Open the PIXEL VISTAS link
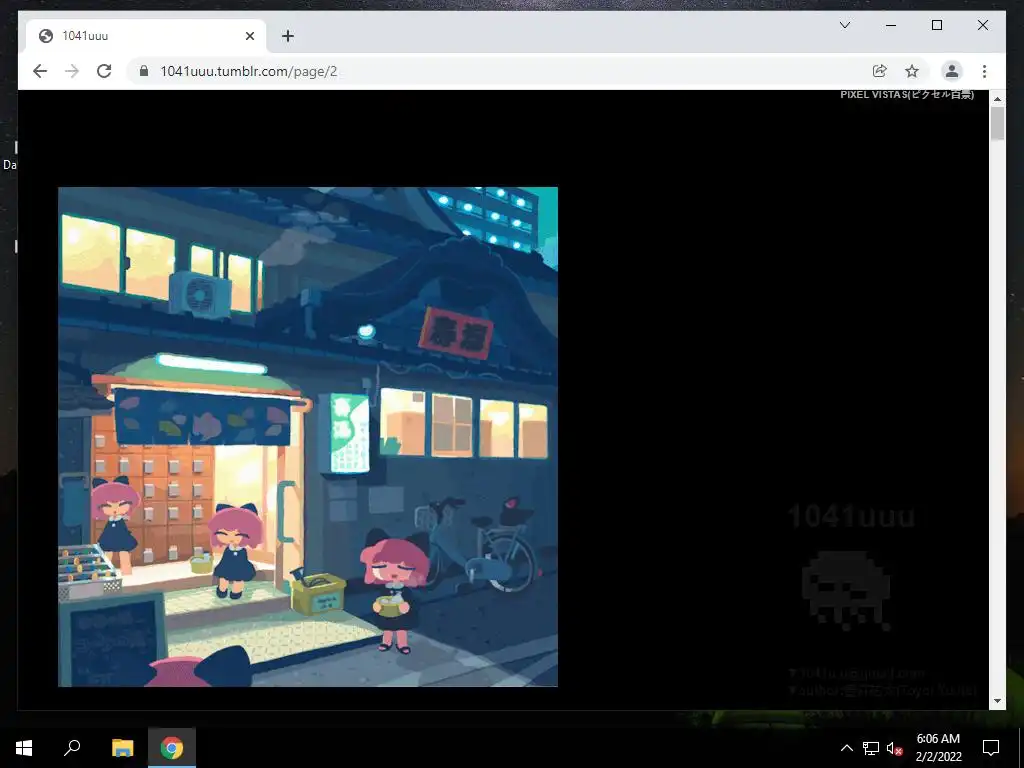The image size is (1024, 768). (x=907, y=95)
